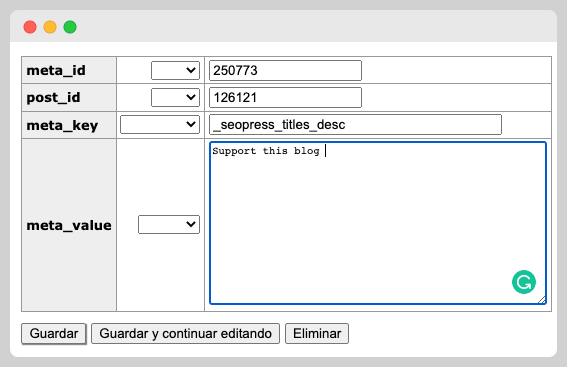Focus the meta_id field showing 250773
Image resolution: width=567 pixels, height=367 pixels.
tap(285, 71)
